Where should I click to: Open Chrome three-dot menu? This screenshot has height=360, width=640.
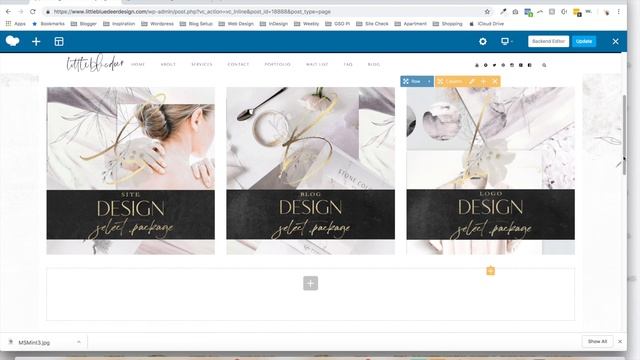tap(619, 12)
